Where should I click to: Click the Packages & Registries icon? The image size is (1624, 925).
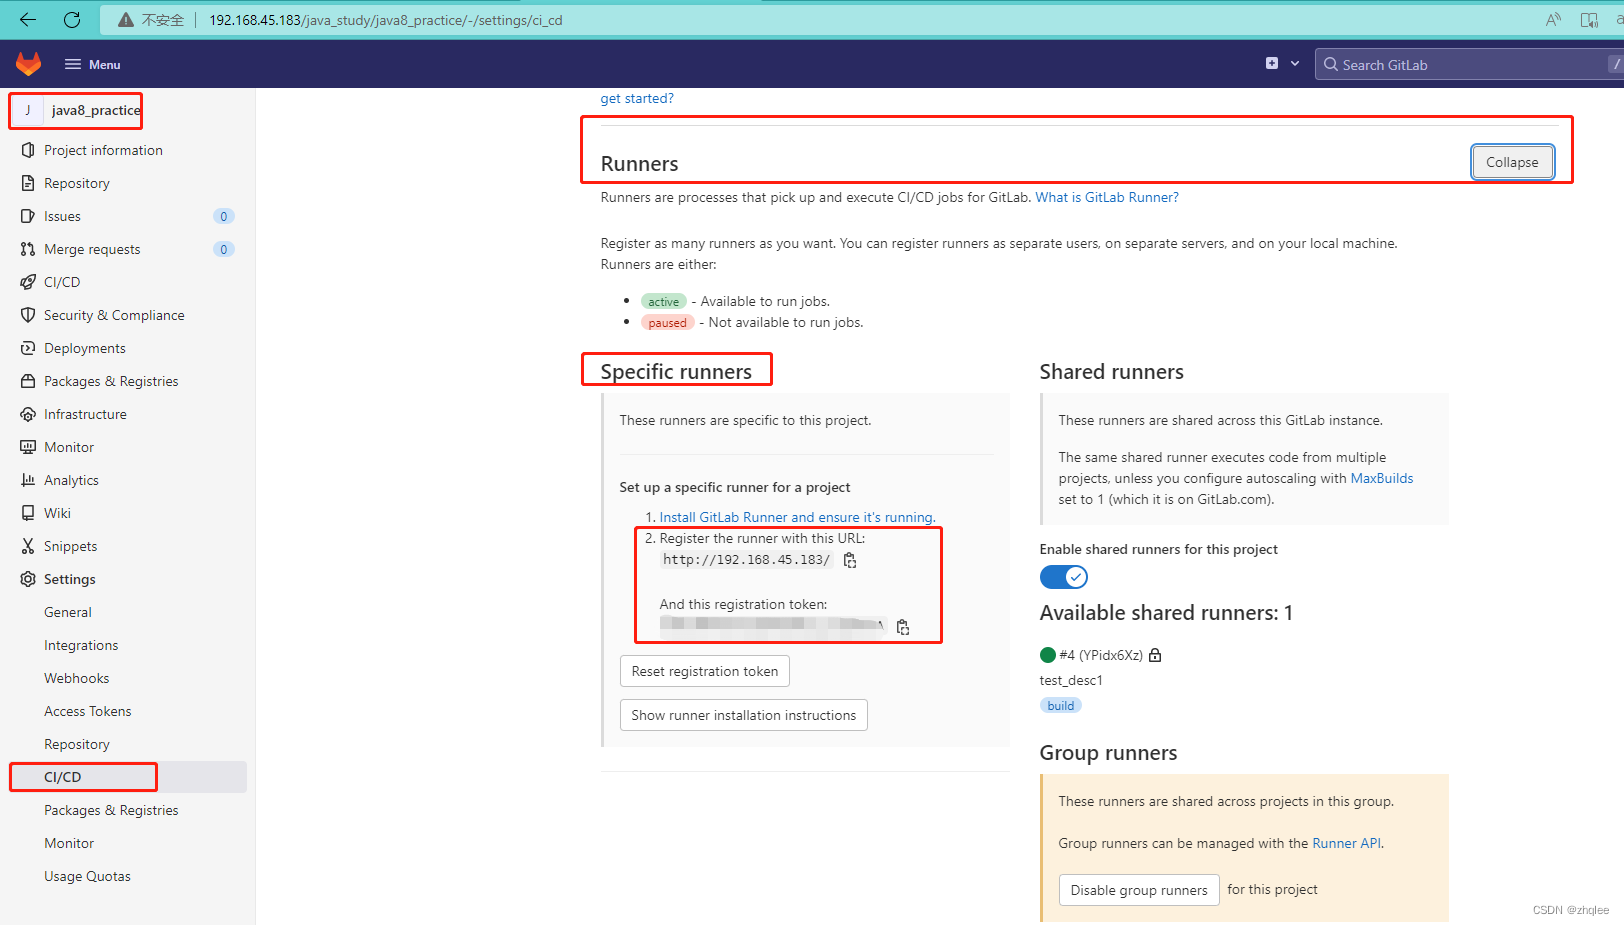pos(28,381)
